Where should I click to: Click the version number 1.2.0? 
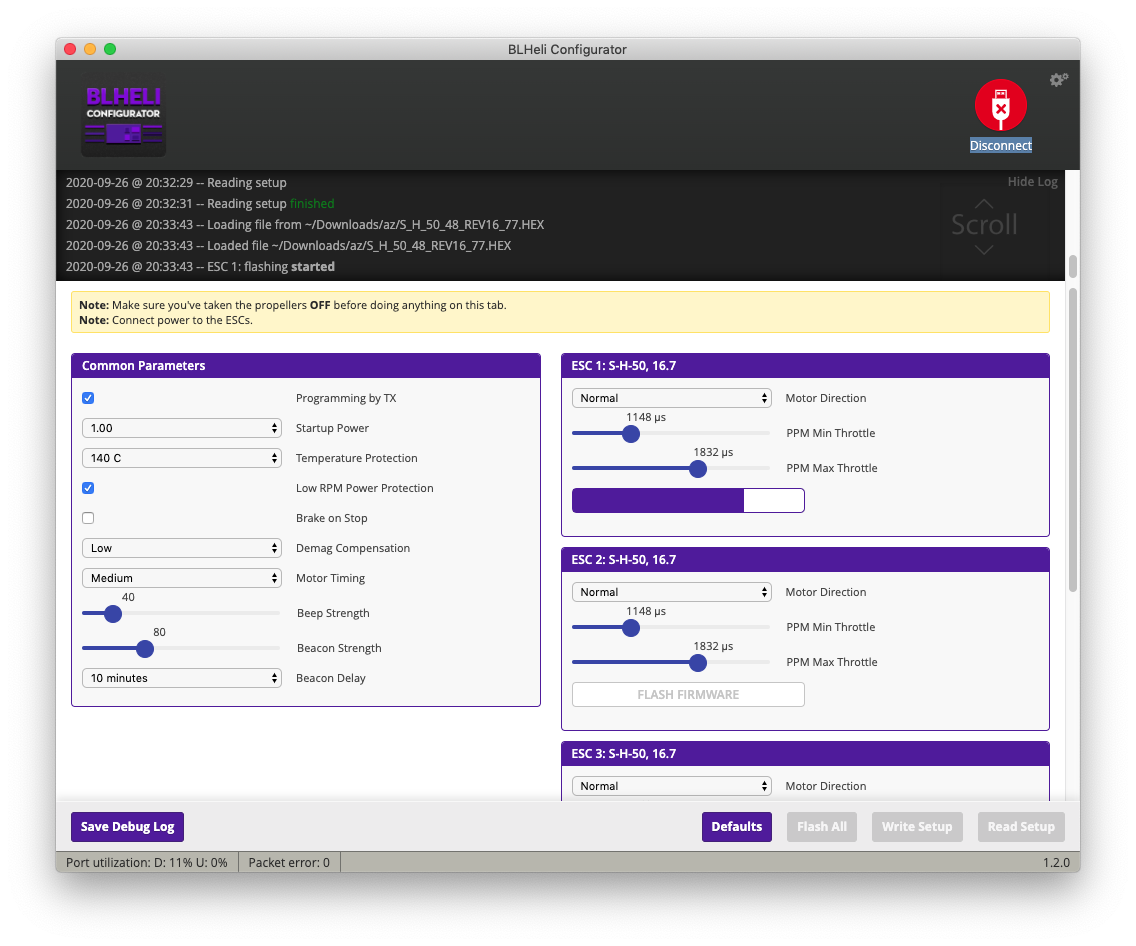point(1056,863)
